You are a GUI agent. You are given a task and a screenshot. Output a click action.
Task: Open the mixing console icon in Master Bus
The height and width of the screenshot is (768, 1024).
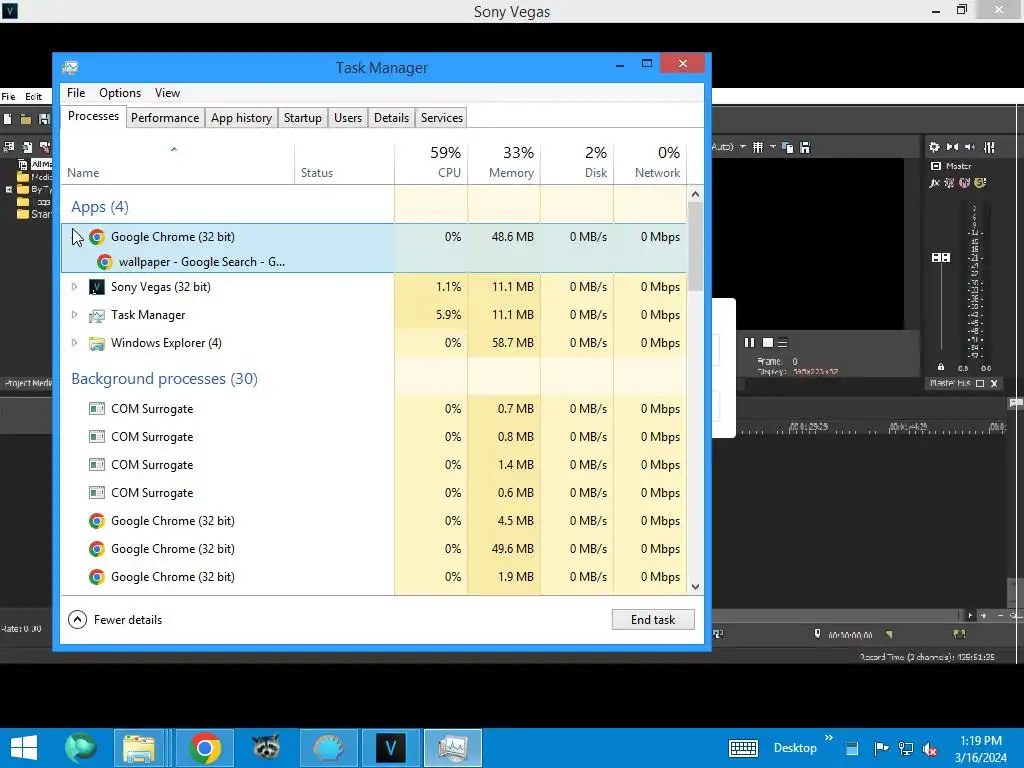989,148
